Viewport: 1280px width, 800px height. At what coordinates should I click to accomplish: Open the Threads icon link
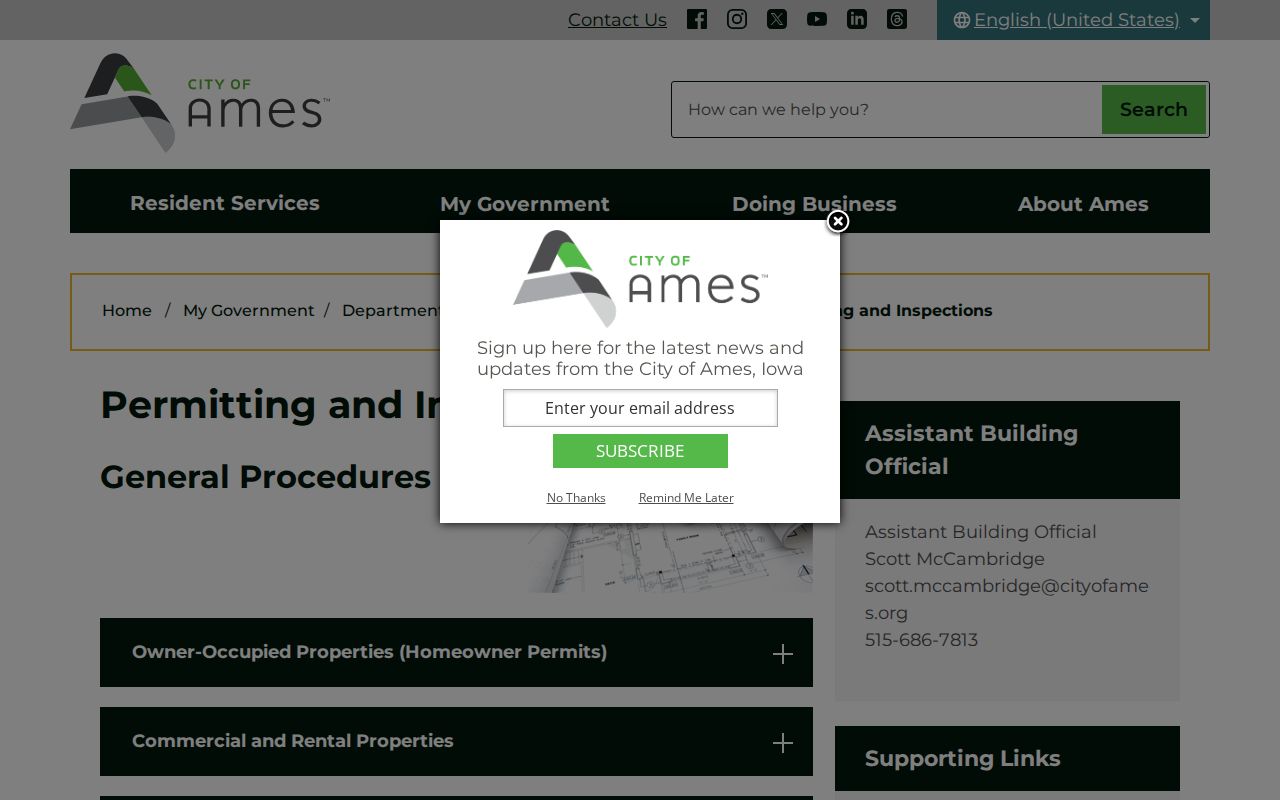click(897, 19)
